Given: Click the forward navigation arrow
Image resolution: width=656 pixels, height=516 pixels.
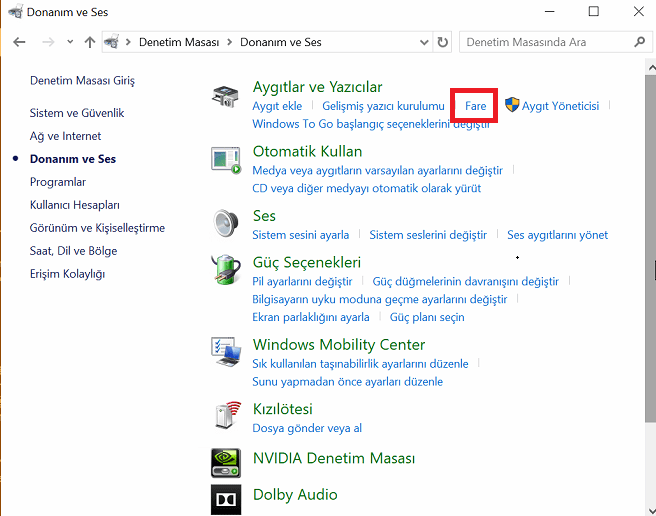Looking at the screenshot, I should [49, 42].
